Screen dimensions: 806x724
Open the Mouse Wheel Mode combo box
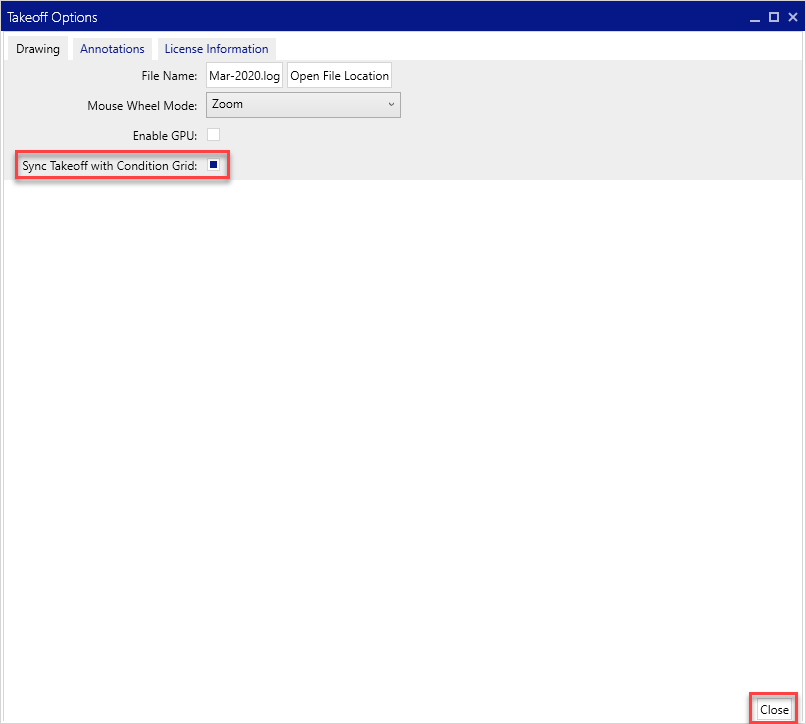(302, 105)
